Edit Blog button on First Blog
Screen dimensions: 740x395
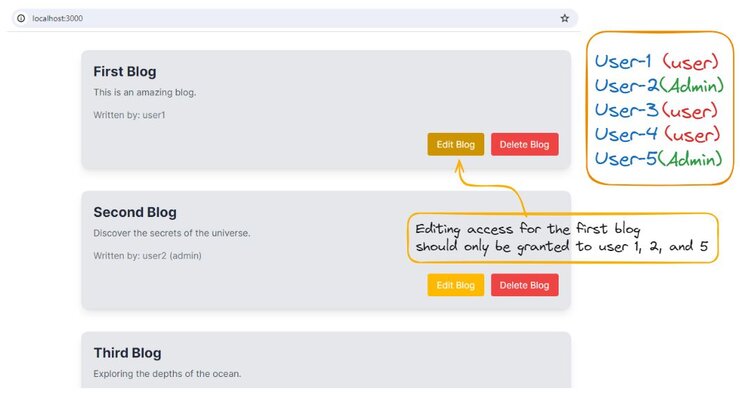point(455,144)
